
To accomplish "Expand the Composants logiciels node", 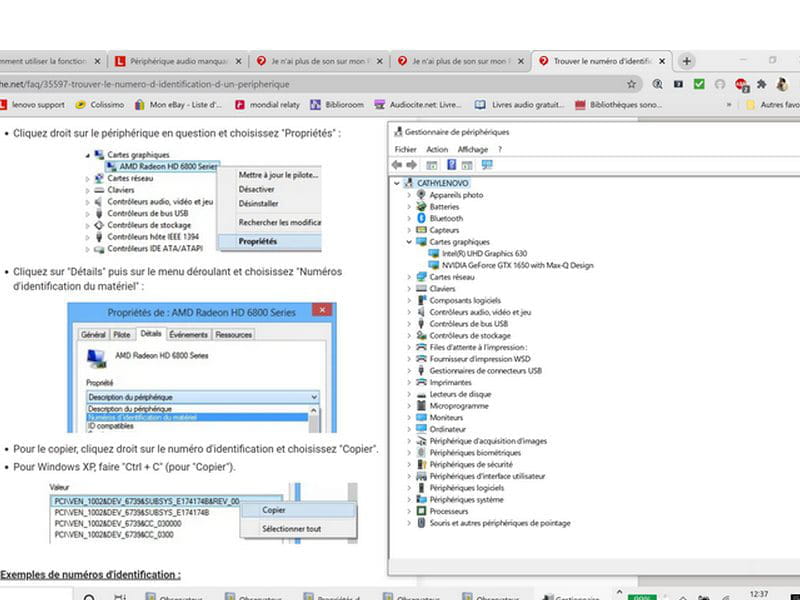I will (x=409, y=301).
